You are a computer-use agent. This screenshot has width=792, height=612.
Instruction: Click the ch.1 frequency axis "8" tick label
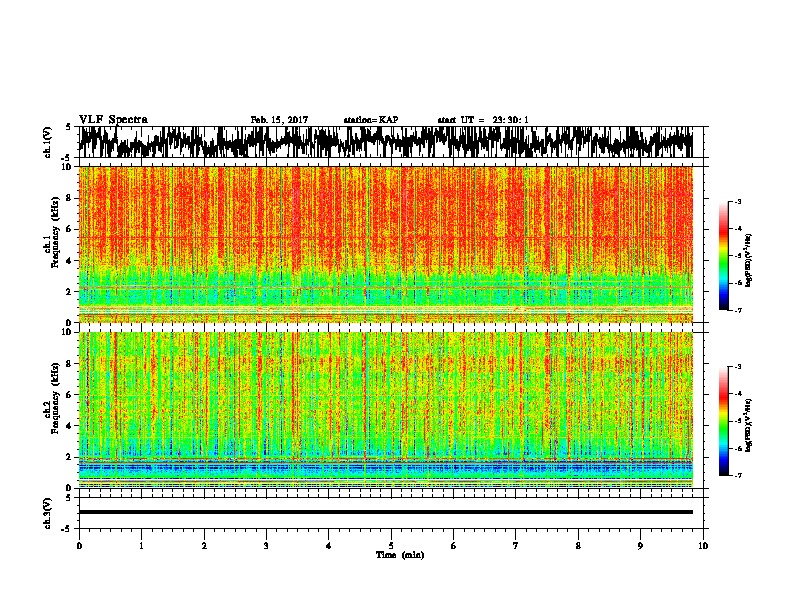70,198
